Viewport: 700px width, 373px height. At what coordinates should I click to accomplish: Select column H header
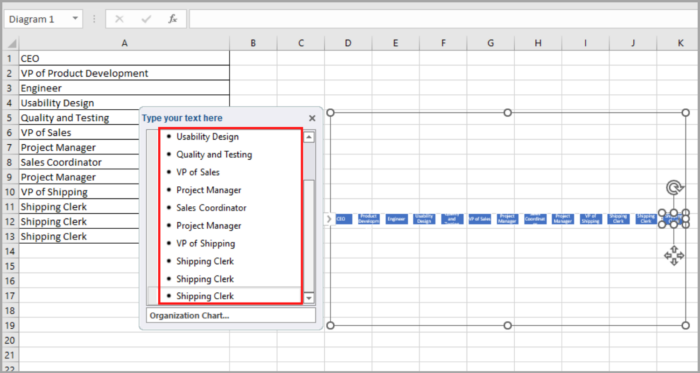[538, 43]
